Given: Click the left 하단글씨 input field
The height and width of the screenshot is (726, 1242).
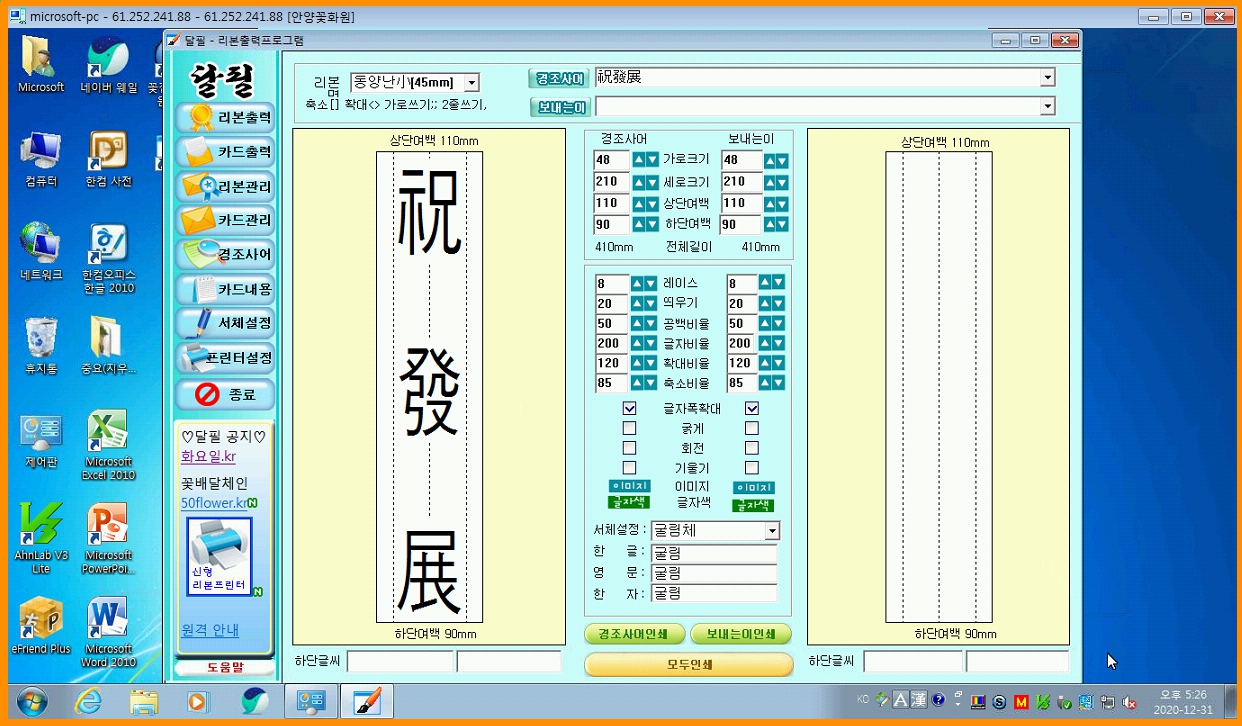Looking at the screenshot, I should pyautogui.click(x=400, y=661).
